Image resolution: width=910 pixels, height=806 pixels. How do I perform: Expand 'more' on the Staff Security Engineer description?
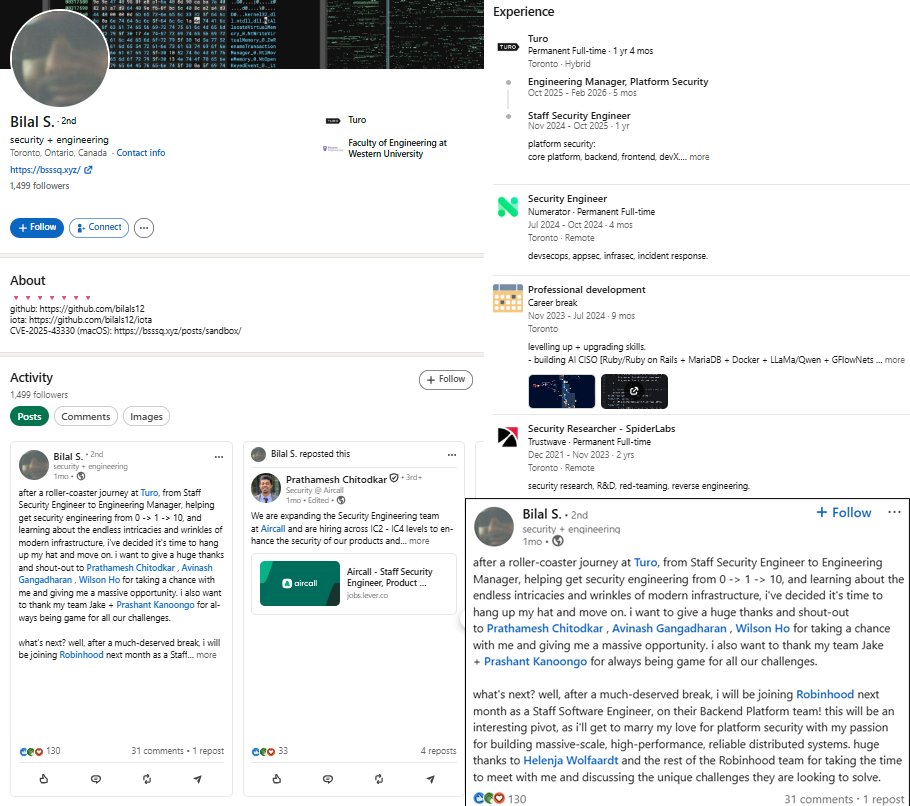[700, 156]
